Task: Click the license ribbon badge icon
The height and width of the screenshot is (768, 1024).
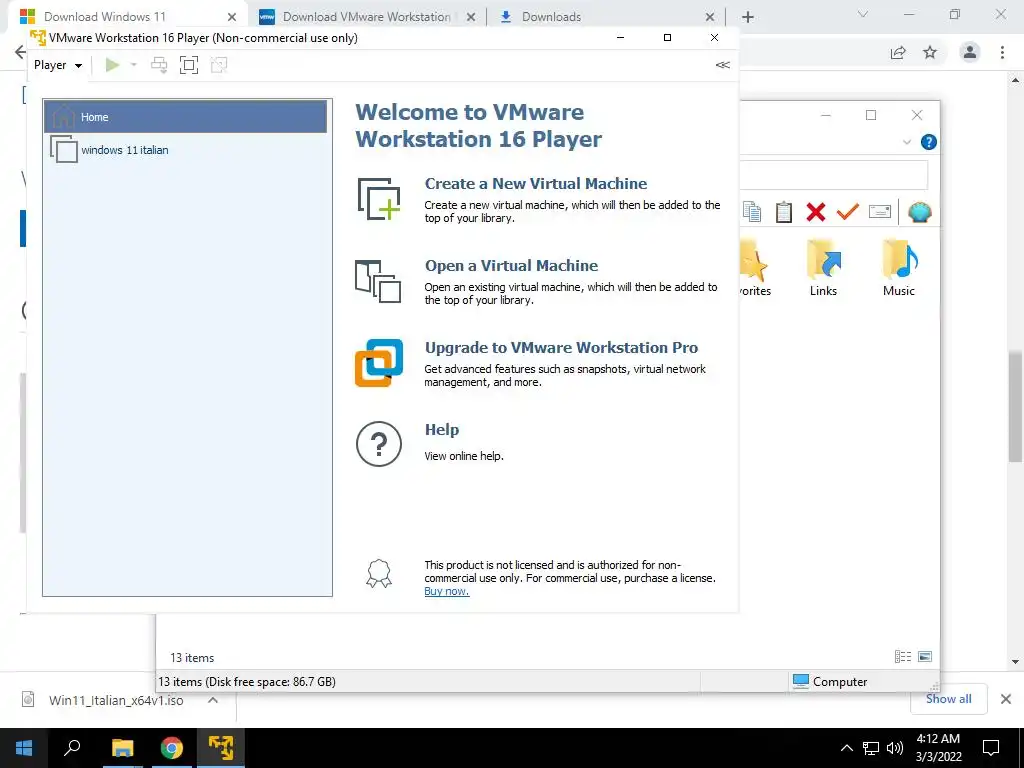Action: (x=379, y=574)
